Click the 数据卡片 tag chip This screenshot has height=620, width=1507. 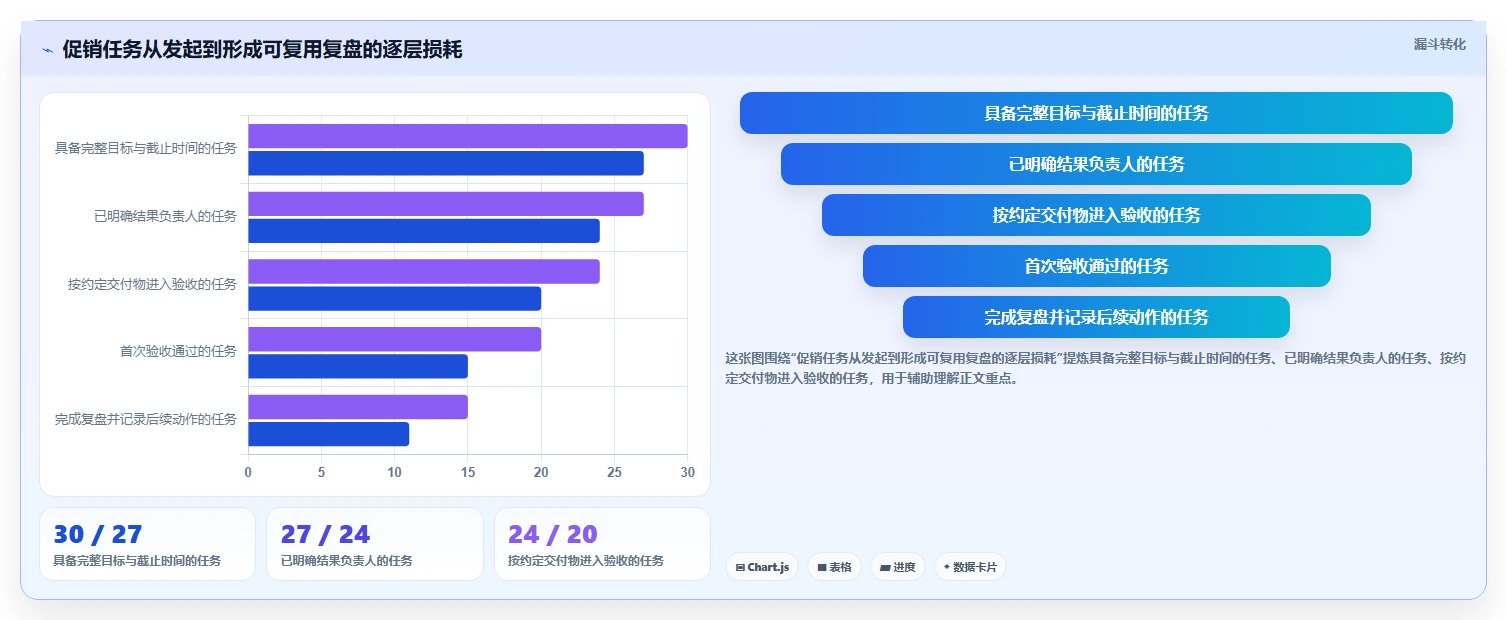click(970, 567)
